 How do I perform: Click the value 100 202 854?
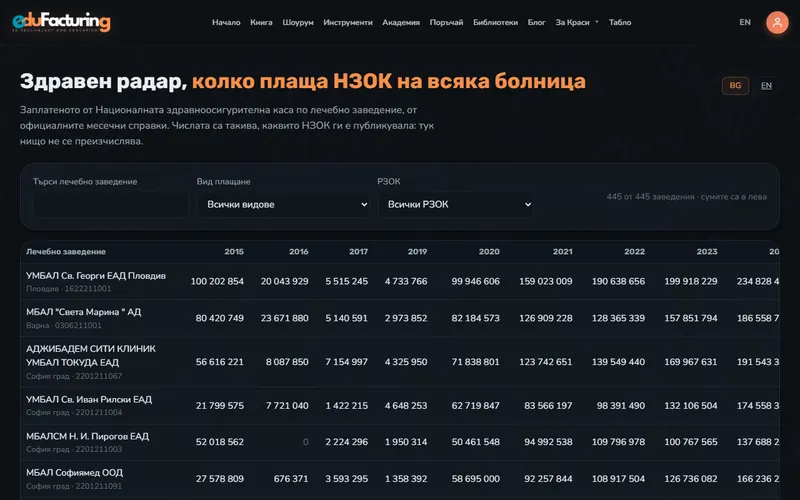217,282
